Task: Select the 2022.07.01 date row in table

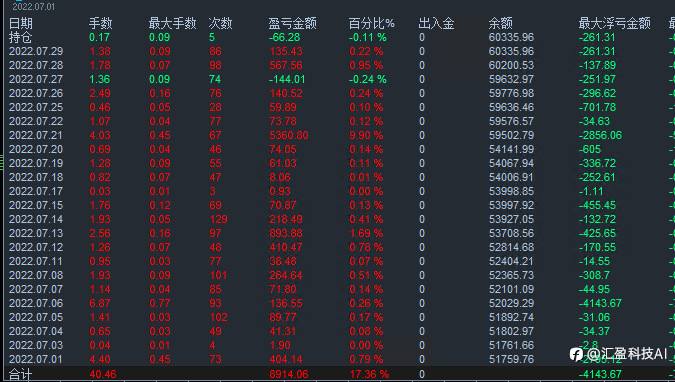Action: click(x=36, y=359)
